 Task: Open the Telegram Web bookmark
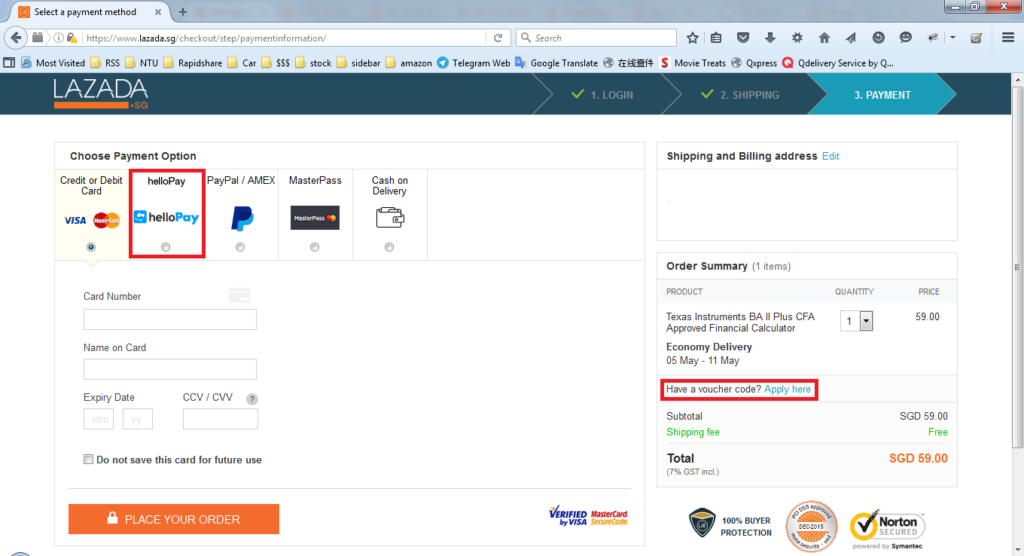pyautogui.click(x=473, y=63)
